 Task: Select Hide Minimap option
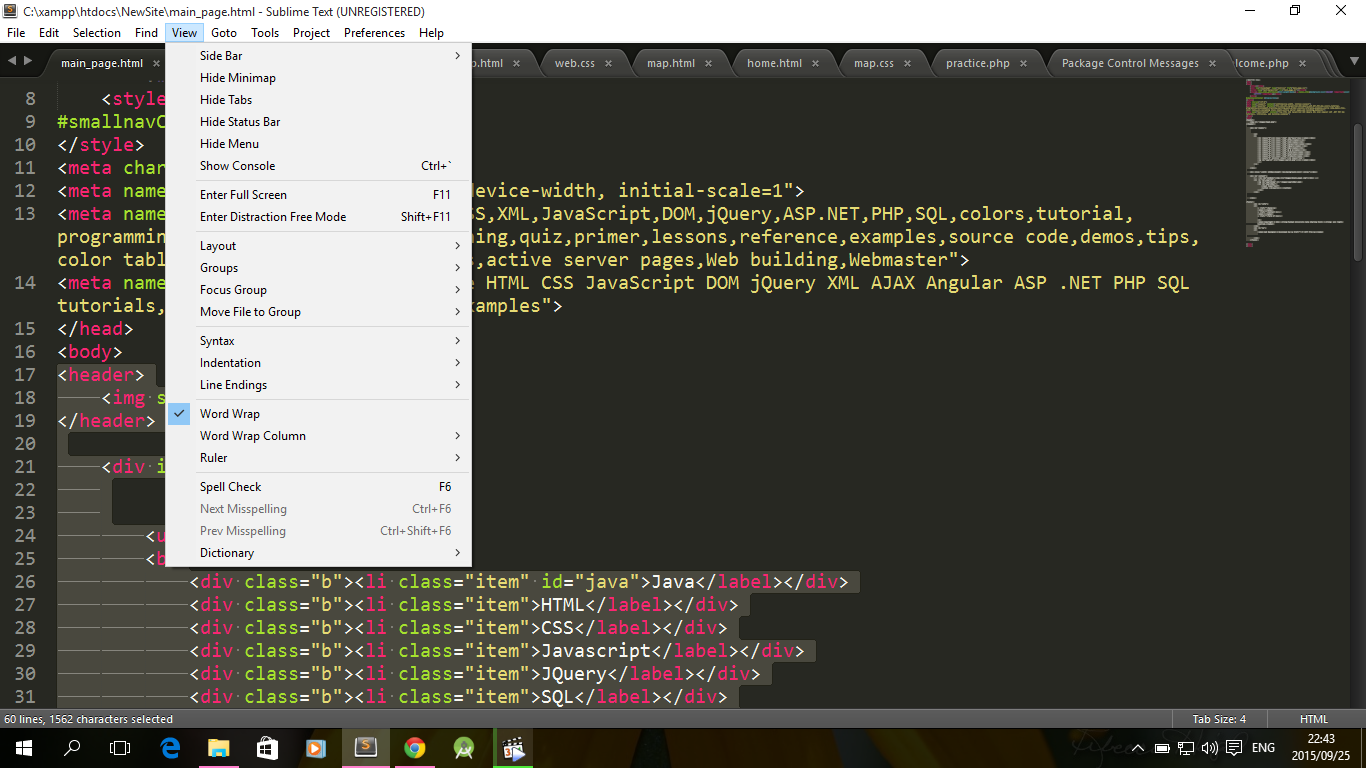coord(318,78)
